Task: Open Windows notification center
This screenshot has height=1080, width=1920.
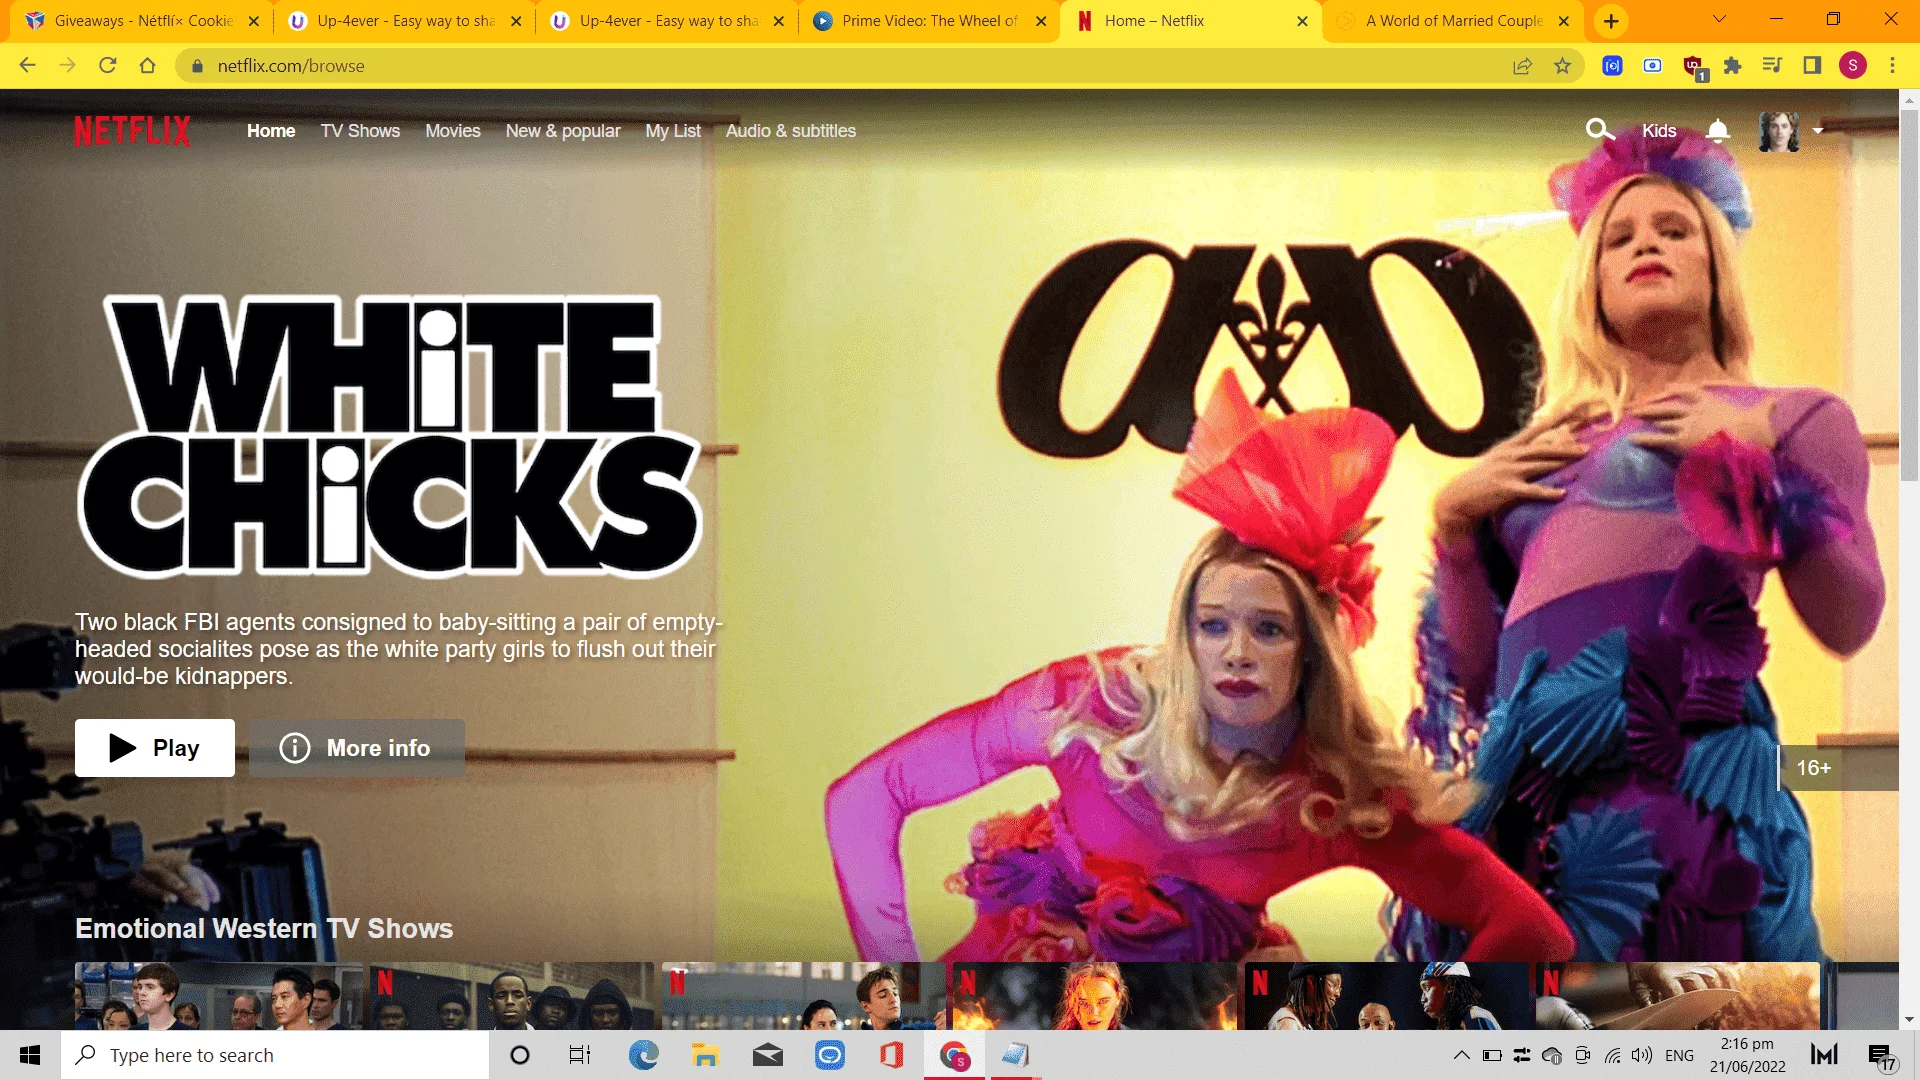Action: 1880,1055
